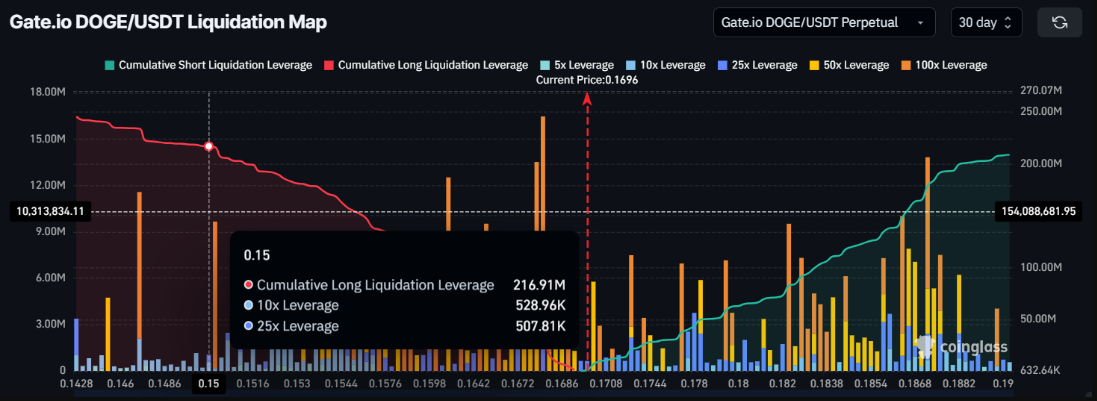This screenshot has width=1097, height=401.
Task: Click the refresh chart icon button
Action: point(1059,22)
